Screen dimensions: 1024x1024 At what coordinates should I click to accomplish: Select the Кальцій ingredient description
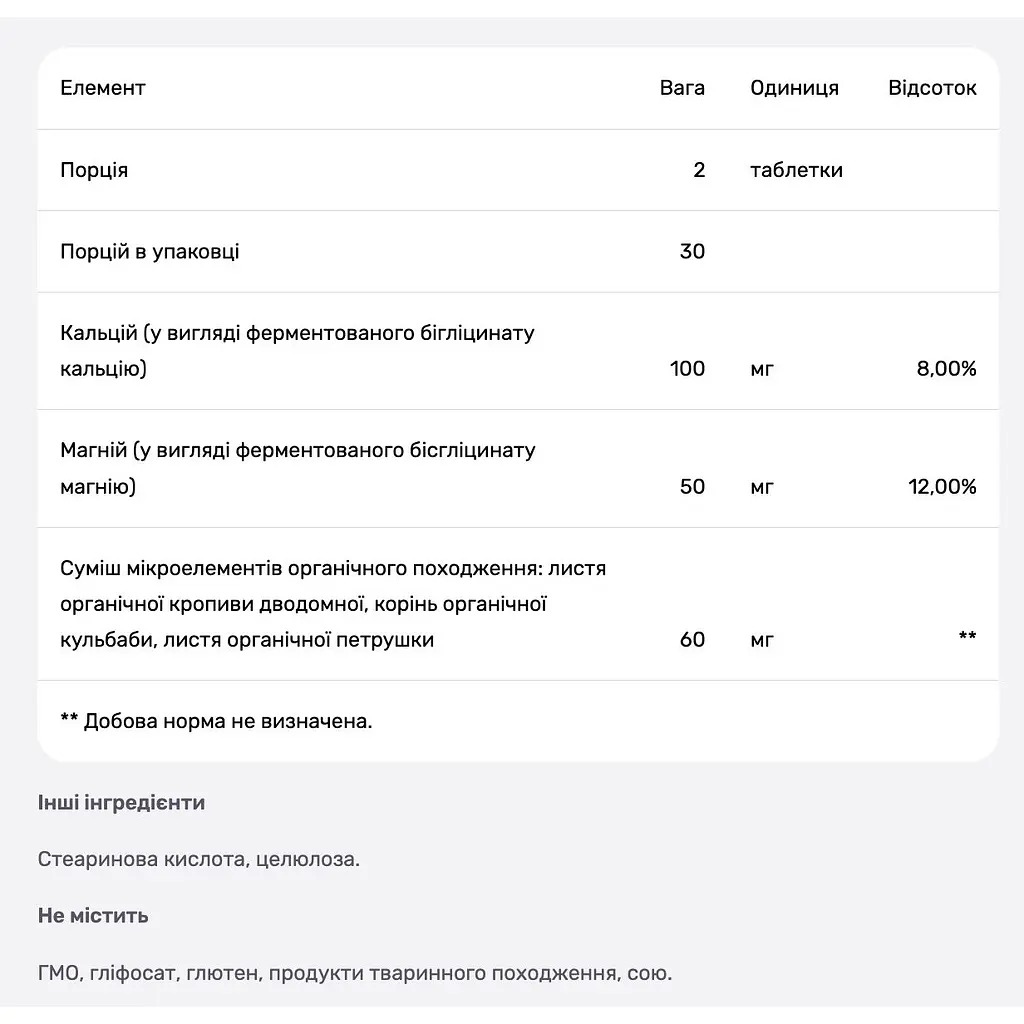click(x=297, y=351)
